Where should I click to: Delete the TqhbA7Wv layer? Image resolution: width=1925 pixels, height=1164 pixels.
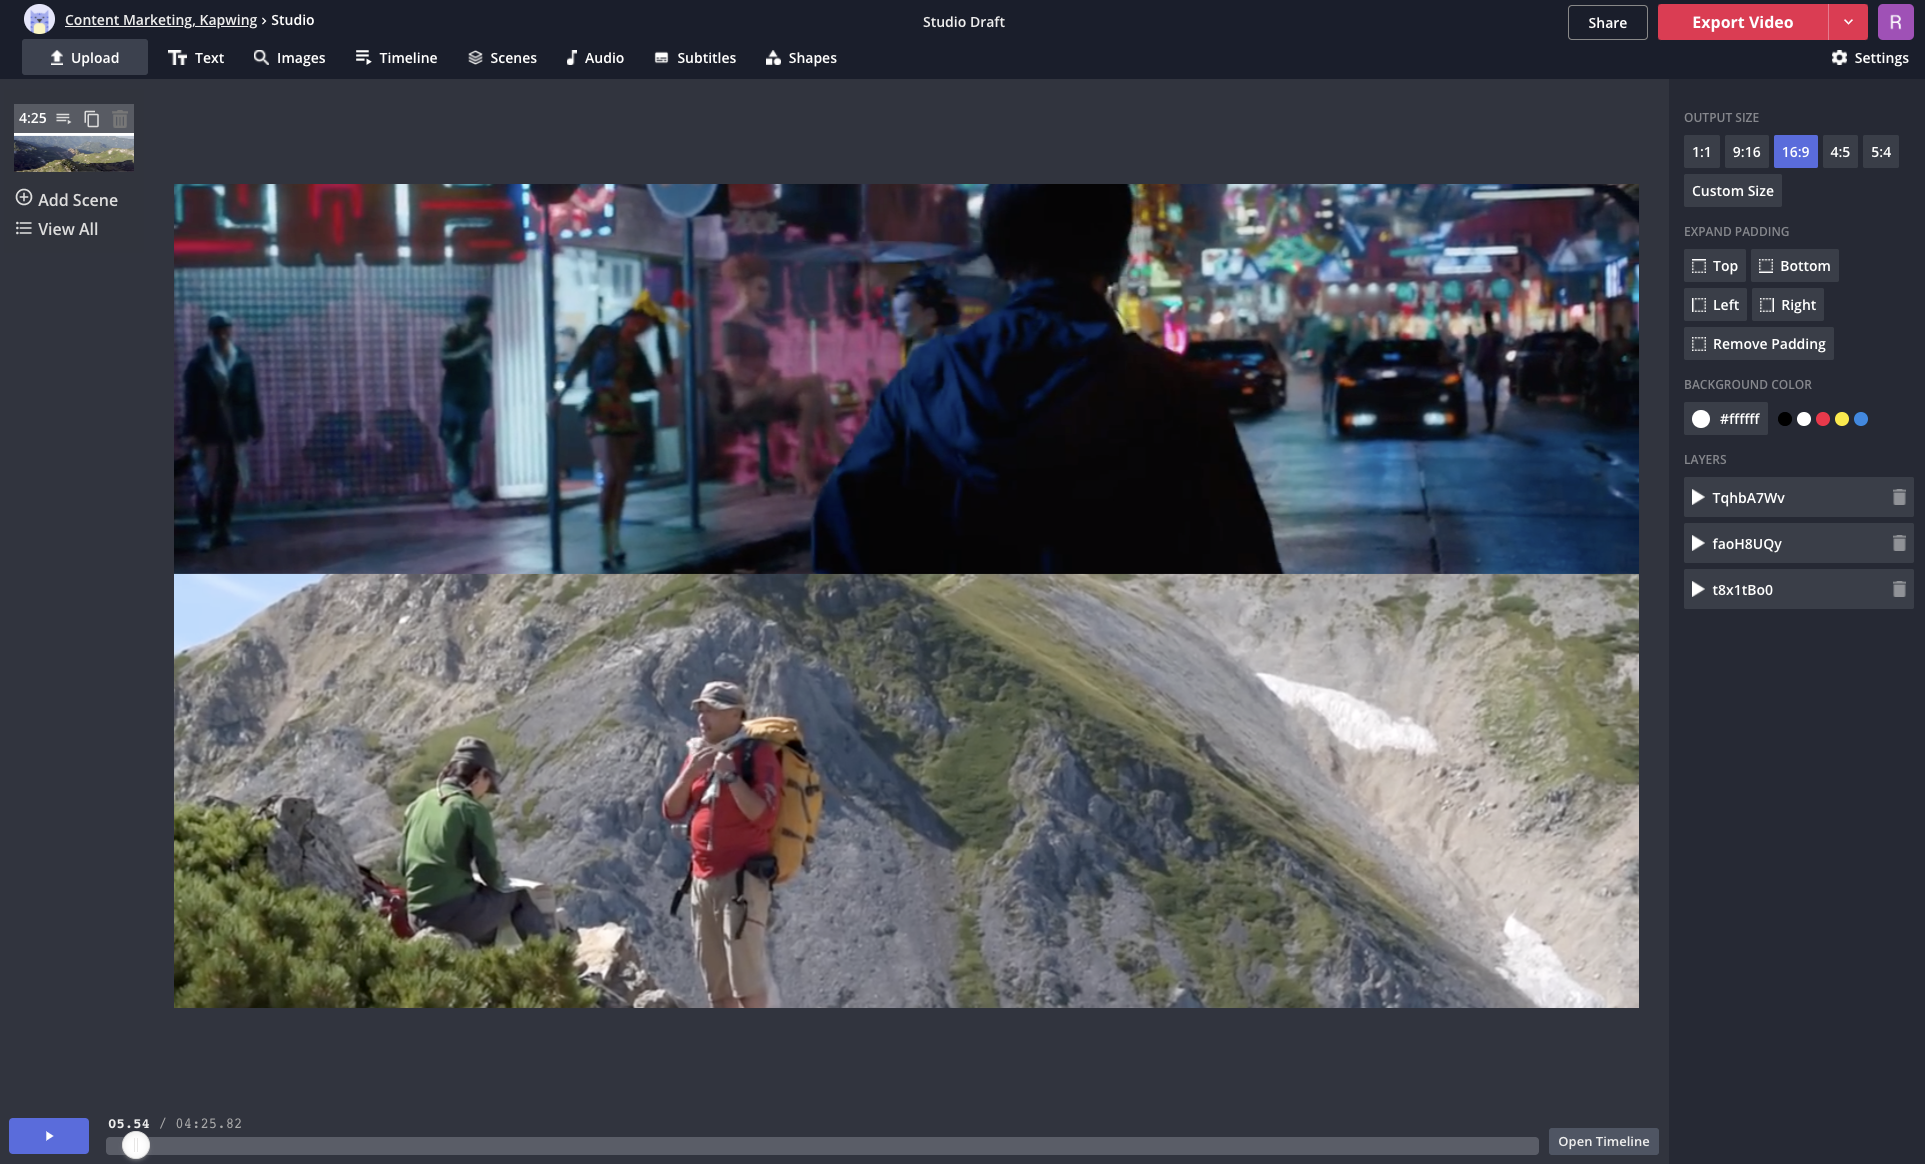[x=1898, y=497]
